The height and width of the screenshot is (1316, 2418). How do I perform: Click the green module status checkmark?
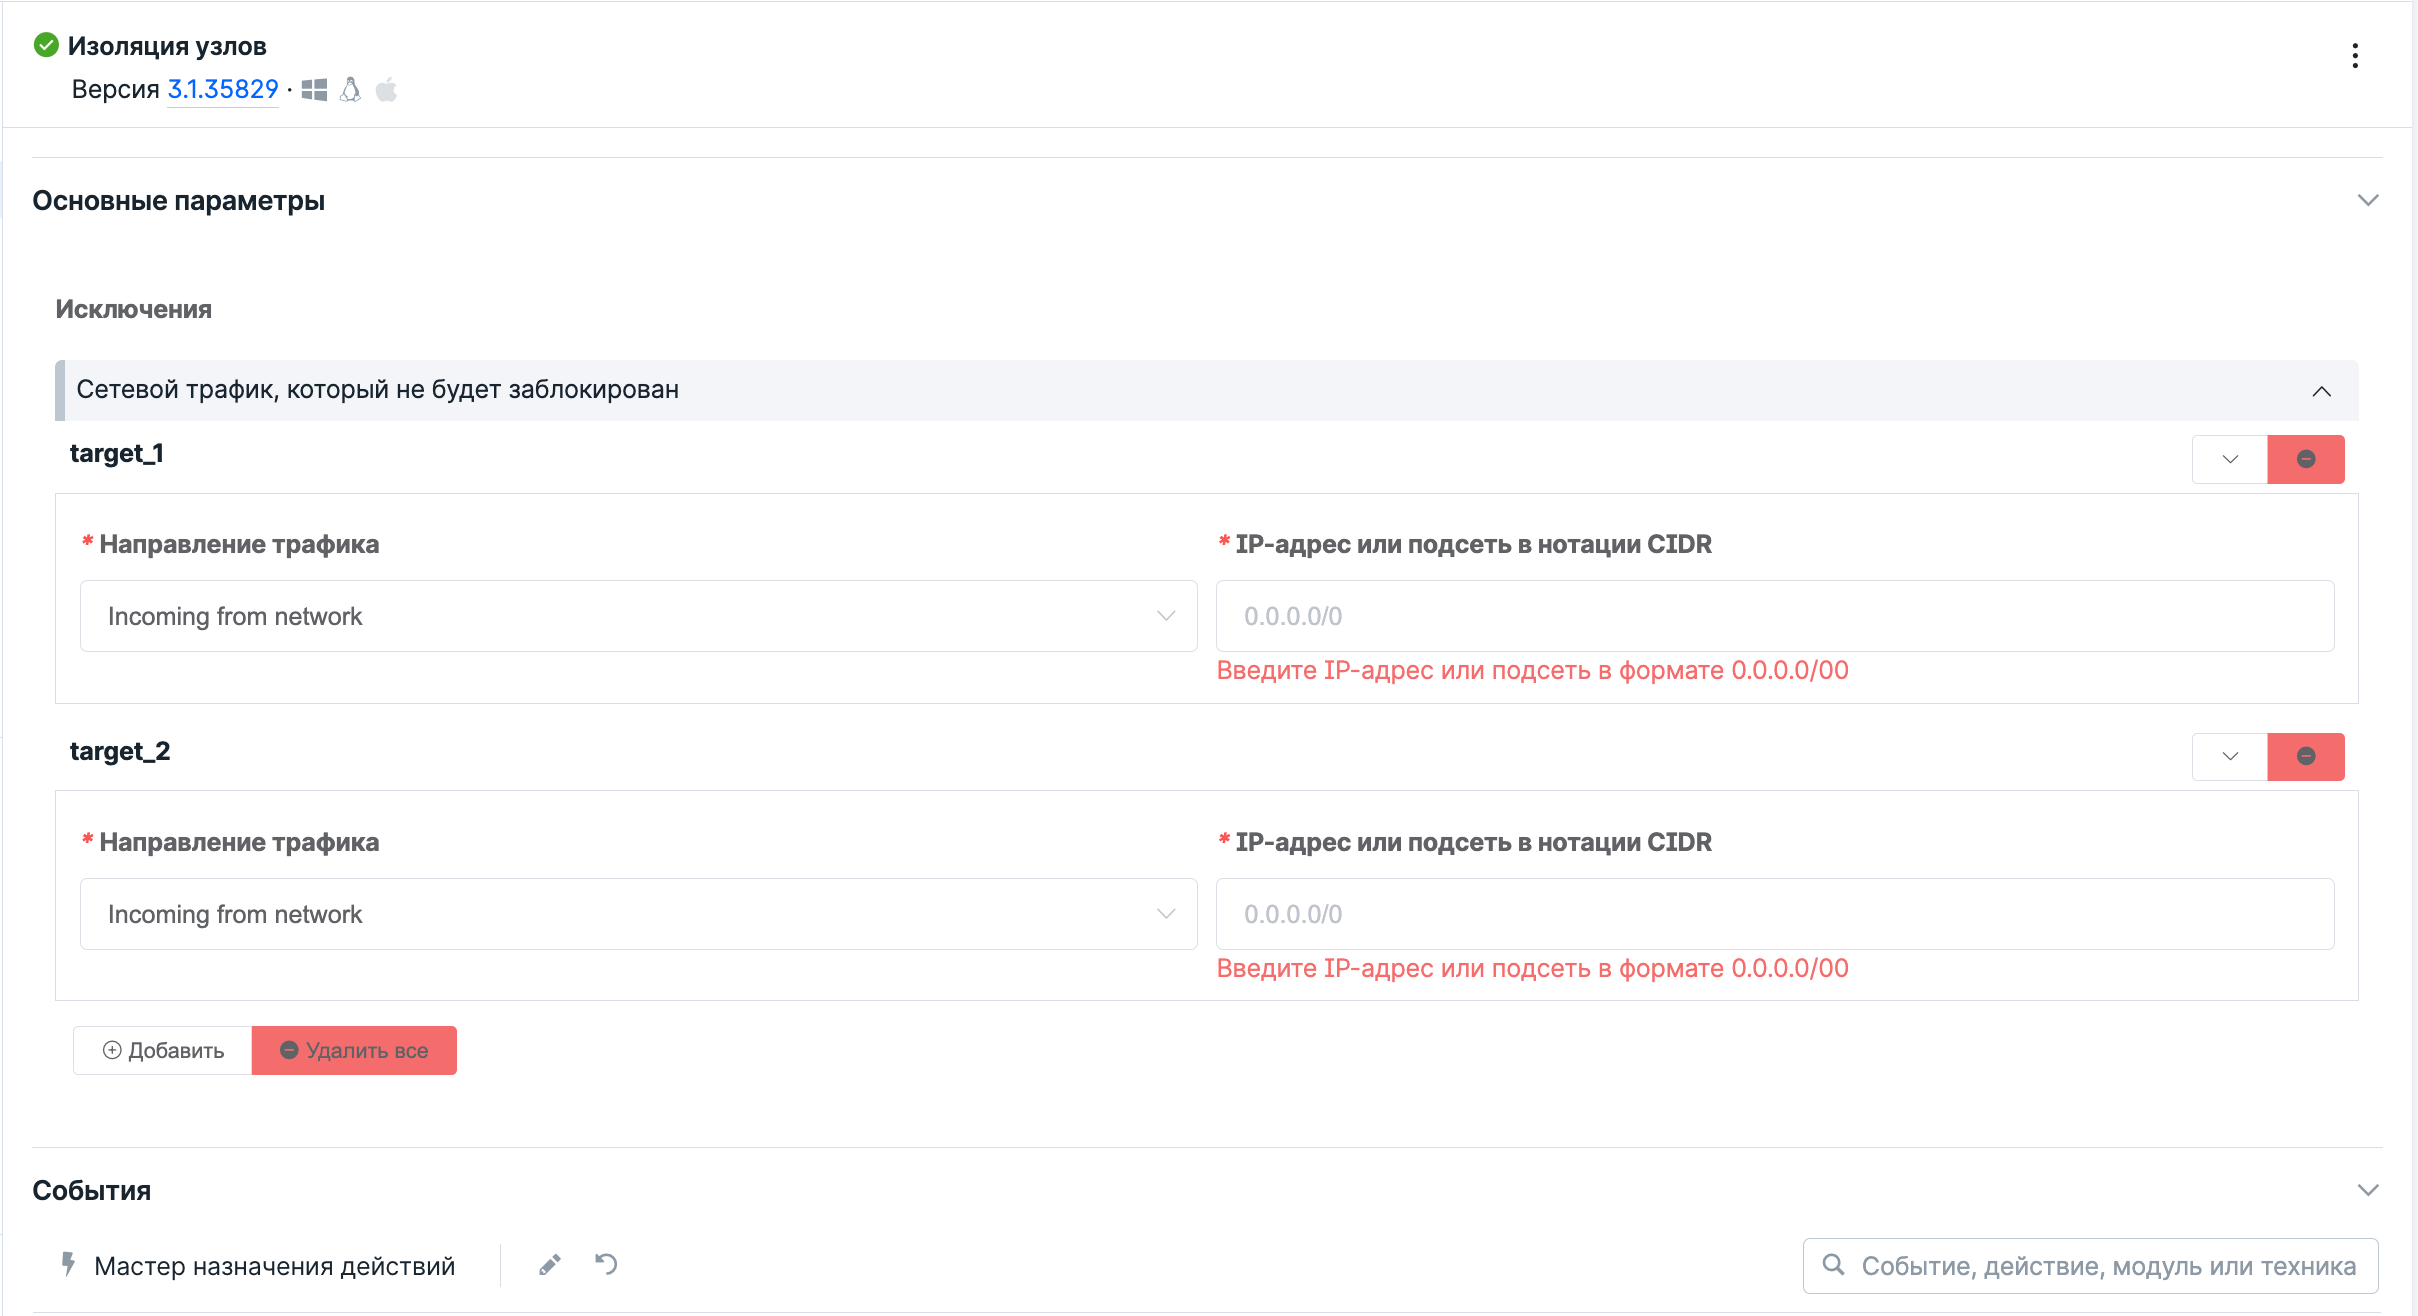46,45
